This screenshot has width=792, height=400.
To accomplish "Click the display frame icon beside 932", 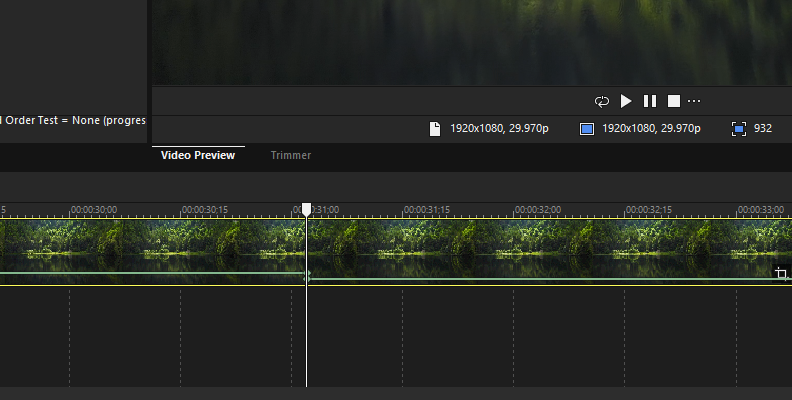I will [x=738, y=129].
